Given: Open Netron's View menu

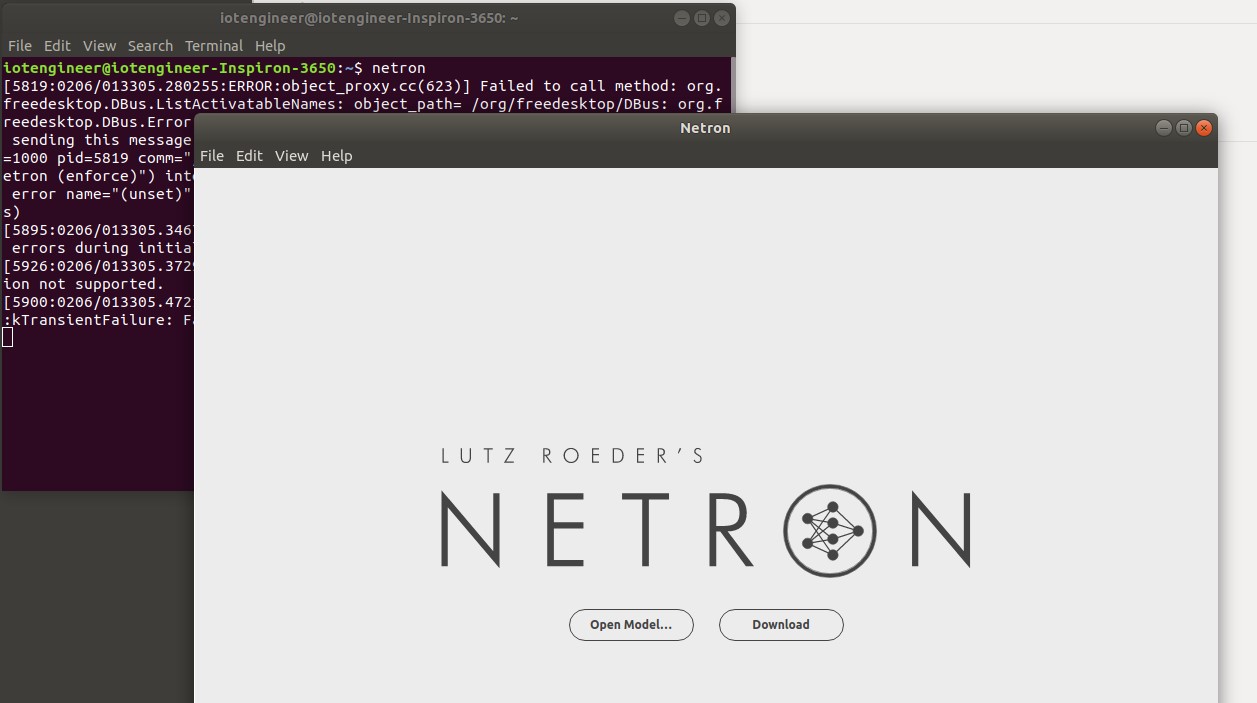Looking at the screenshot, I should 291,156.
